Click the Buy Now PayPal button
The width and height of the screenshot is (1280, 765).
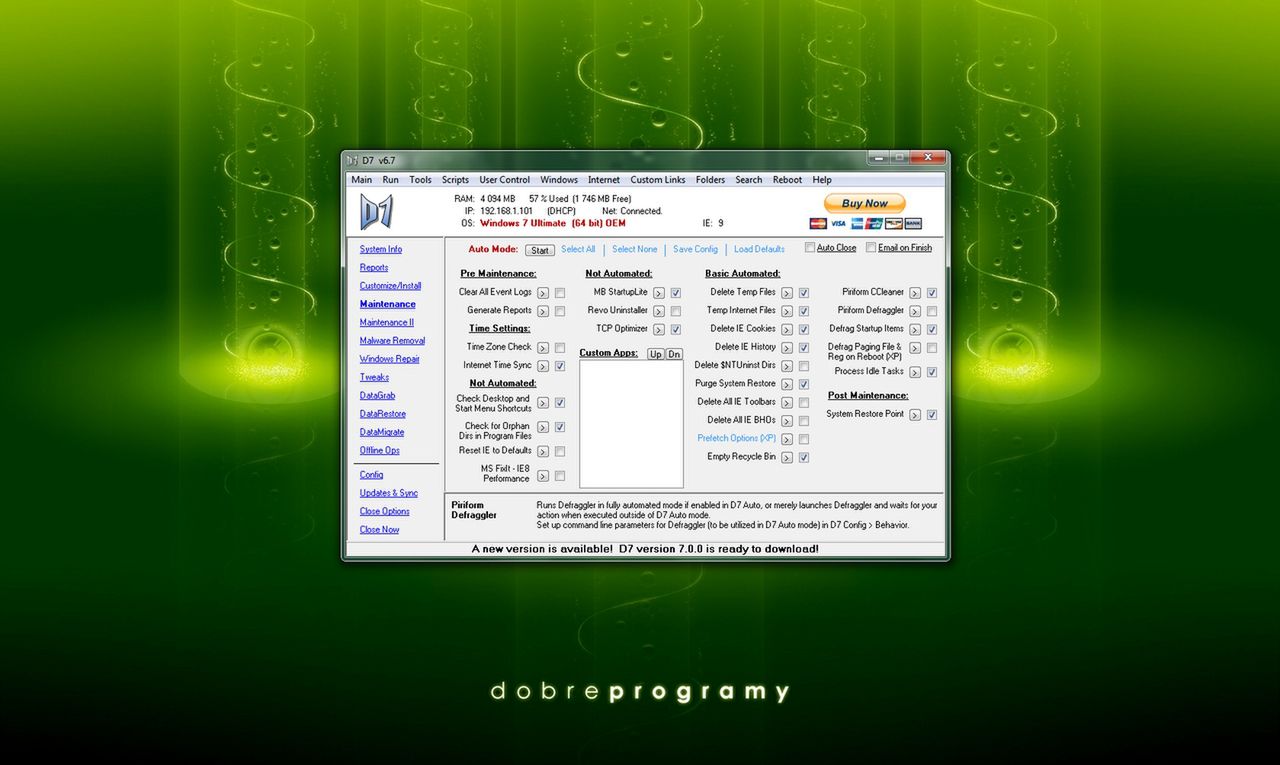[x=865, y=203]
